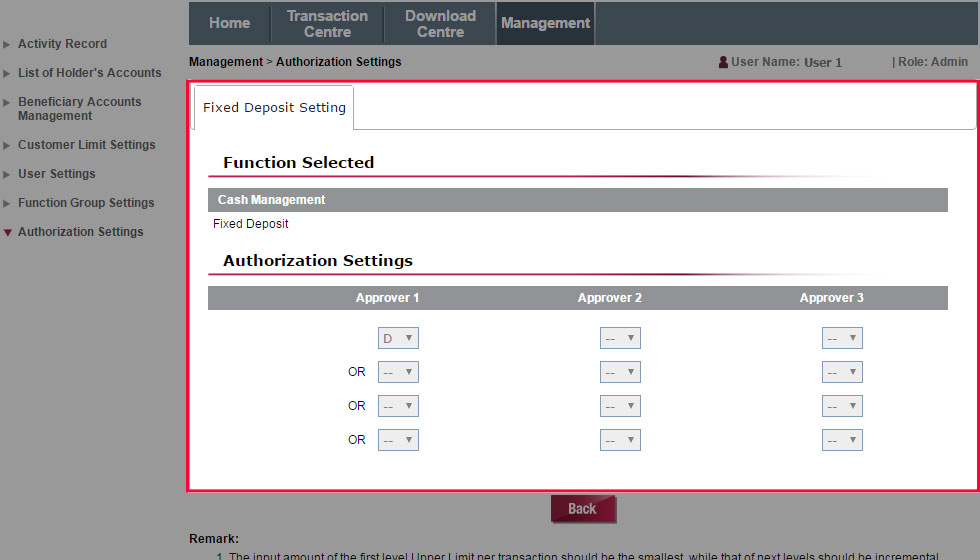Click the arrow beside User Settings

pyautogui.click(x=7, y=174)
